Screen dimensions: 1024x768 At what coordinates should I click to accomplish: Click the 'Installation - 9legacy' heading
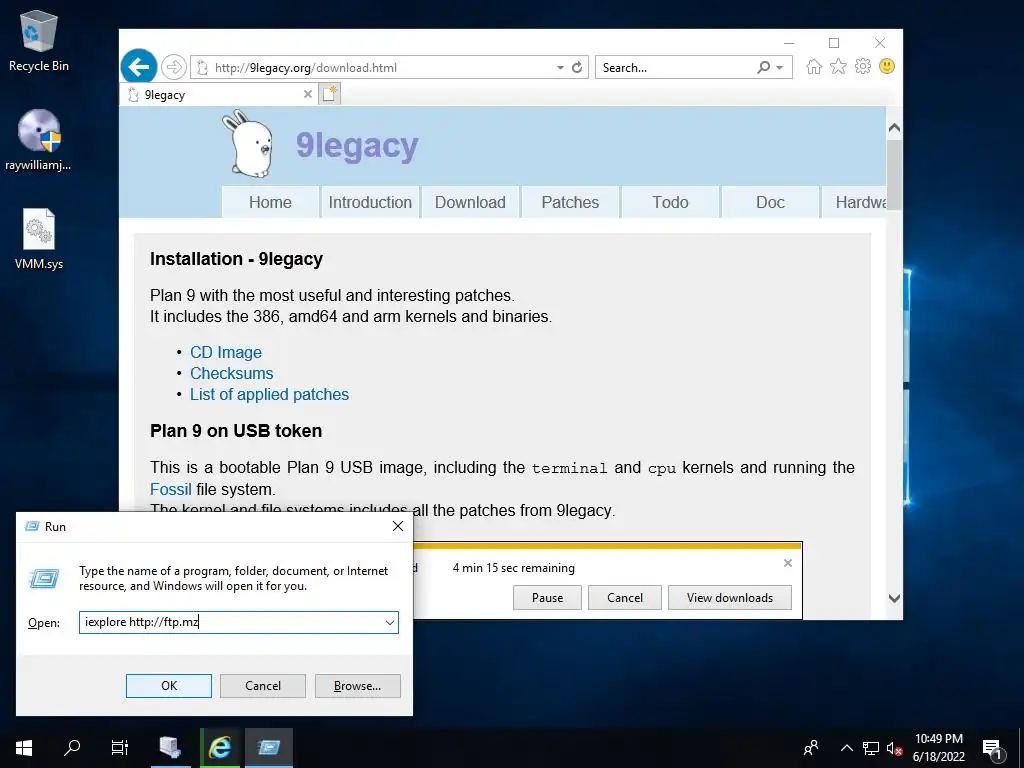[x=236, y=259]
